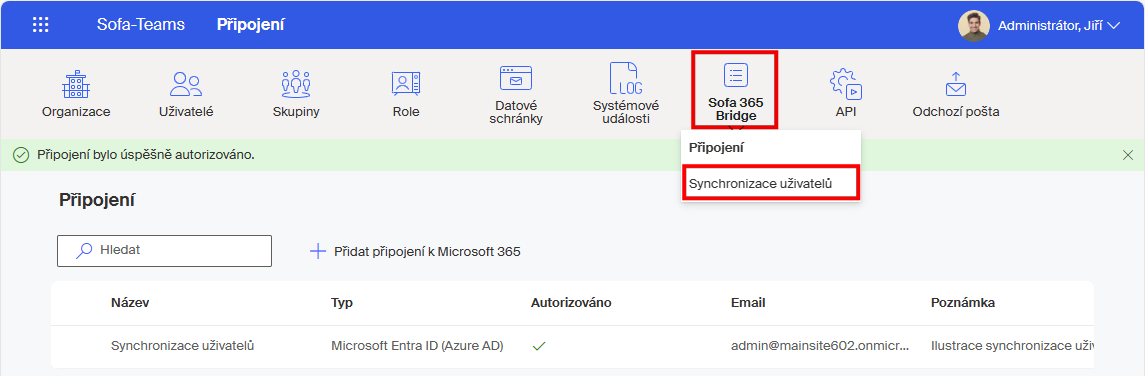Dismiss the success notification banner

click(x=1127, y=155)
